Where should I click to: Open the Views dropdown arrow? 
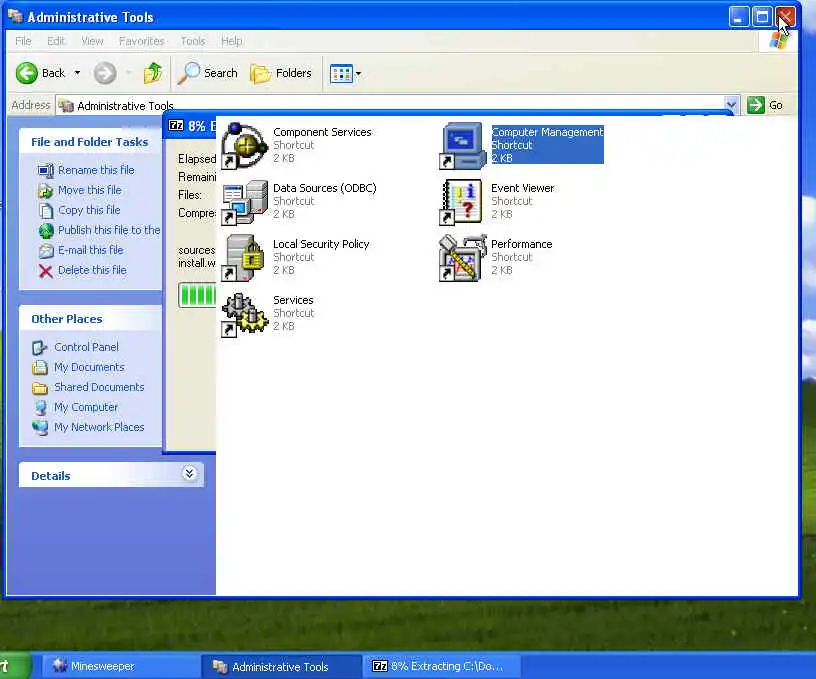[x=358, y=74]
